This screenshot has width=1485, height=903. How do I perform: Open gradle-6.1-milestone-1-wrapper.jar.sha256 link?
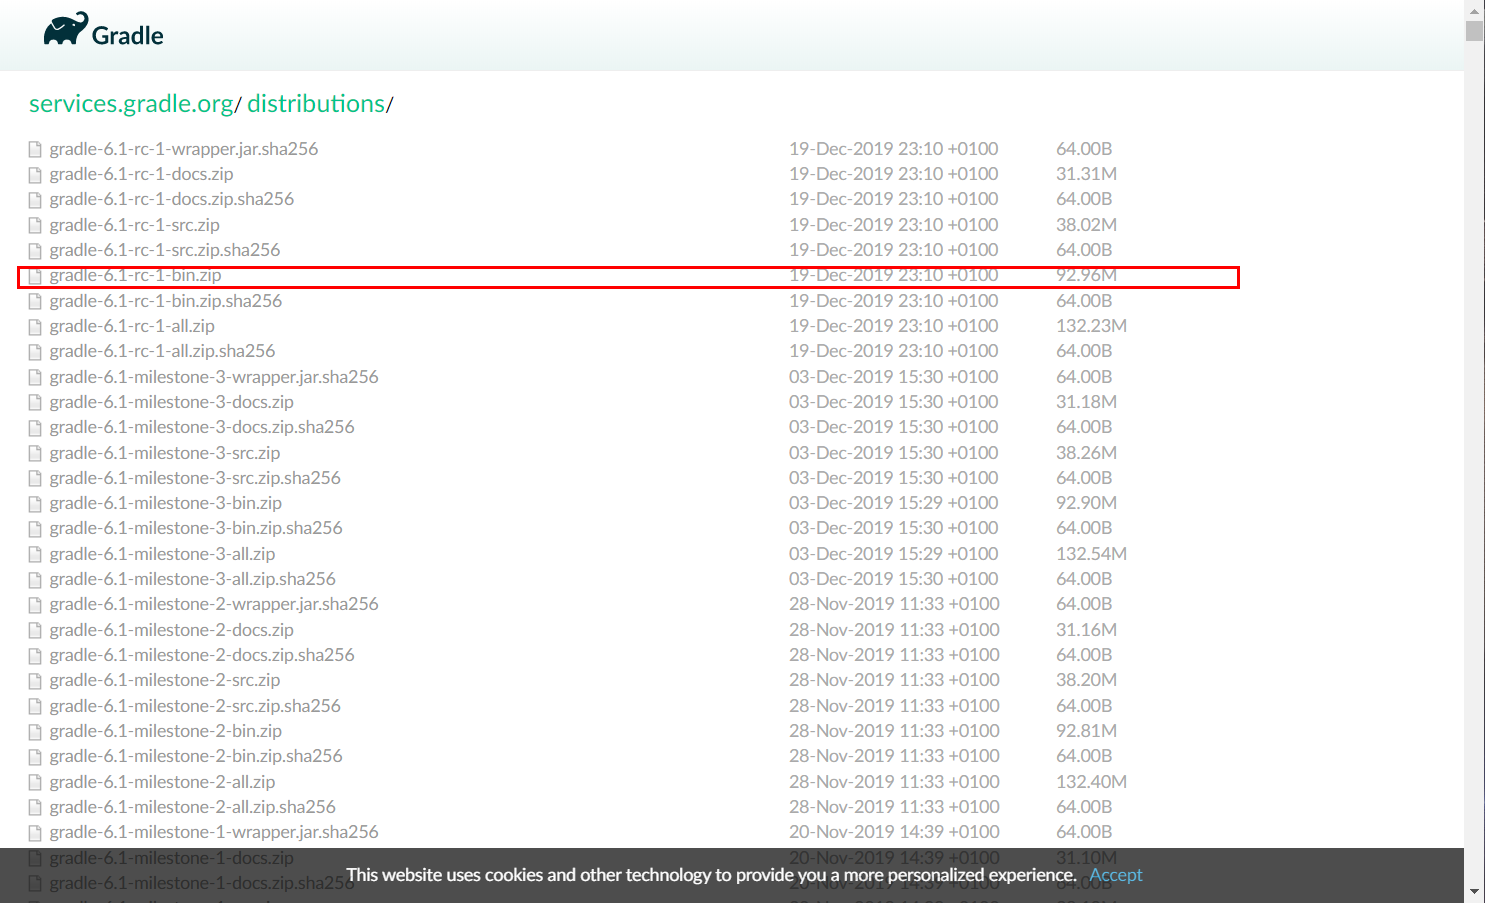pyautogui.click(x=214, y=832)
